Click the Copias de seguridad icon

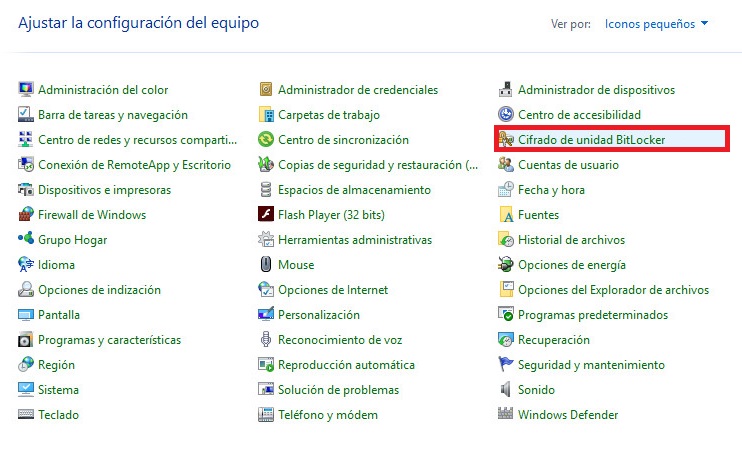266,164
